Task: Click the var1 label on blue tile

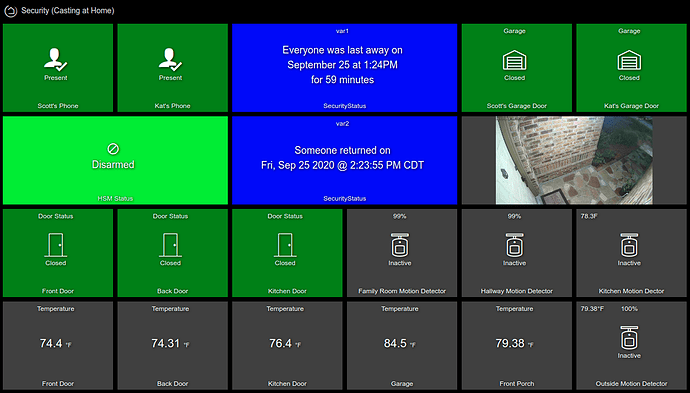Action: point(342,31)
